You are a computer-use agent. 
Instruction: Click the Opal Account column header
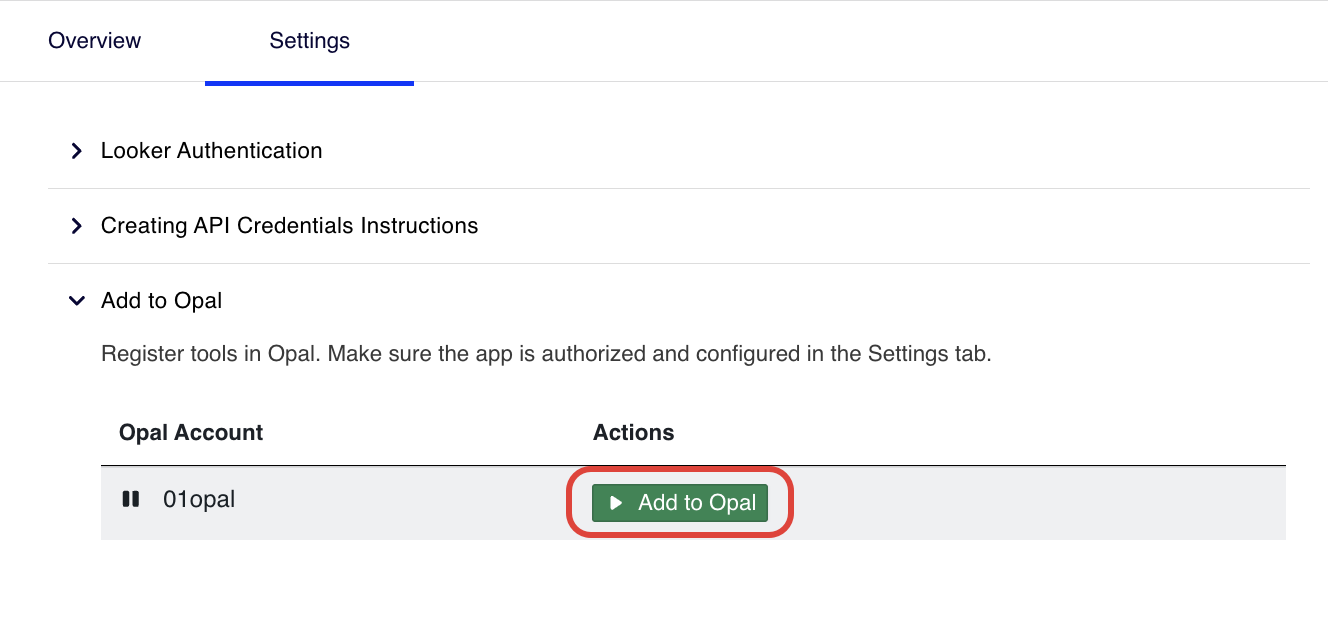(191, 432)
